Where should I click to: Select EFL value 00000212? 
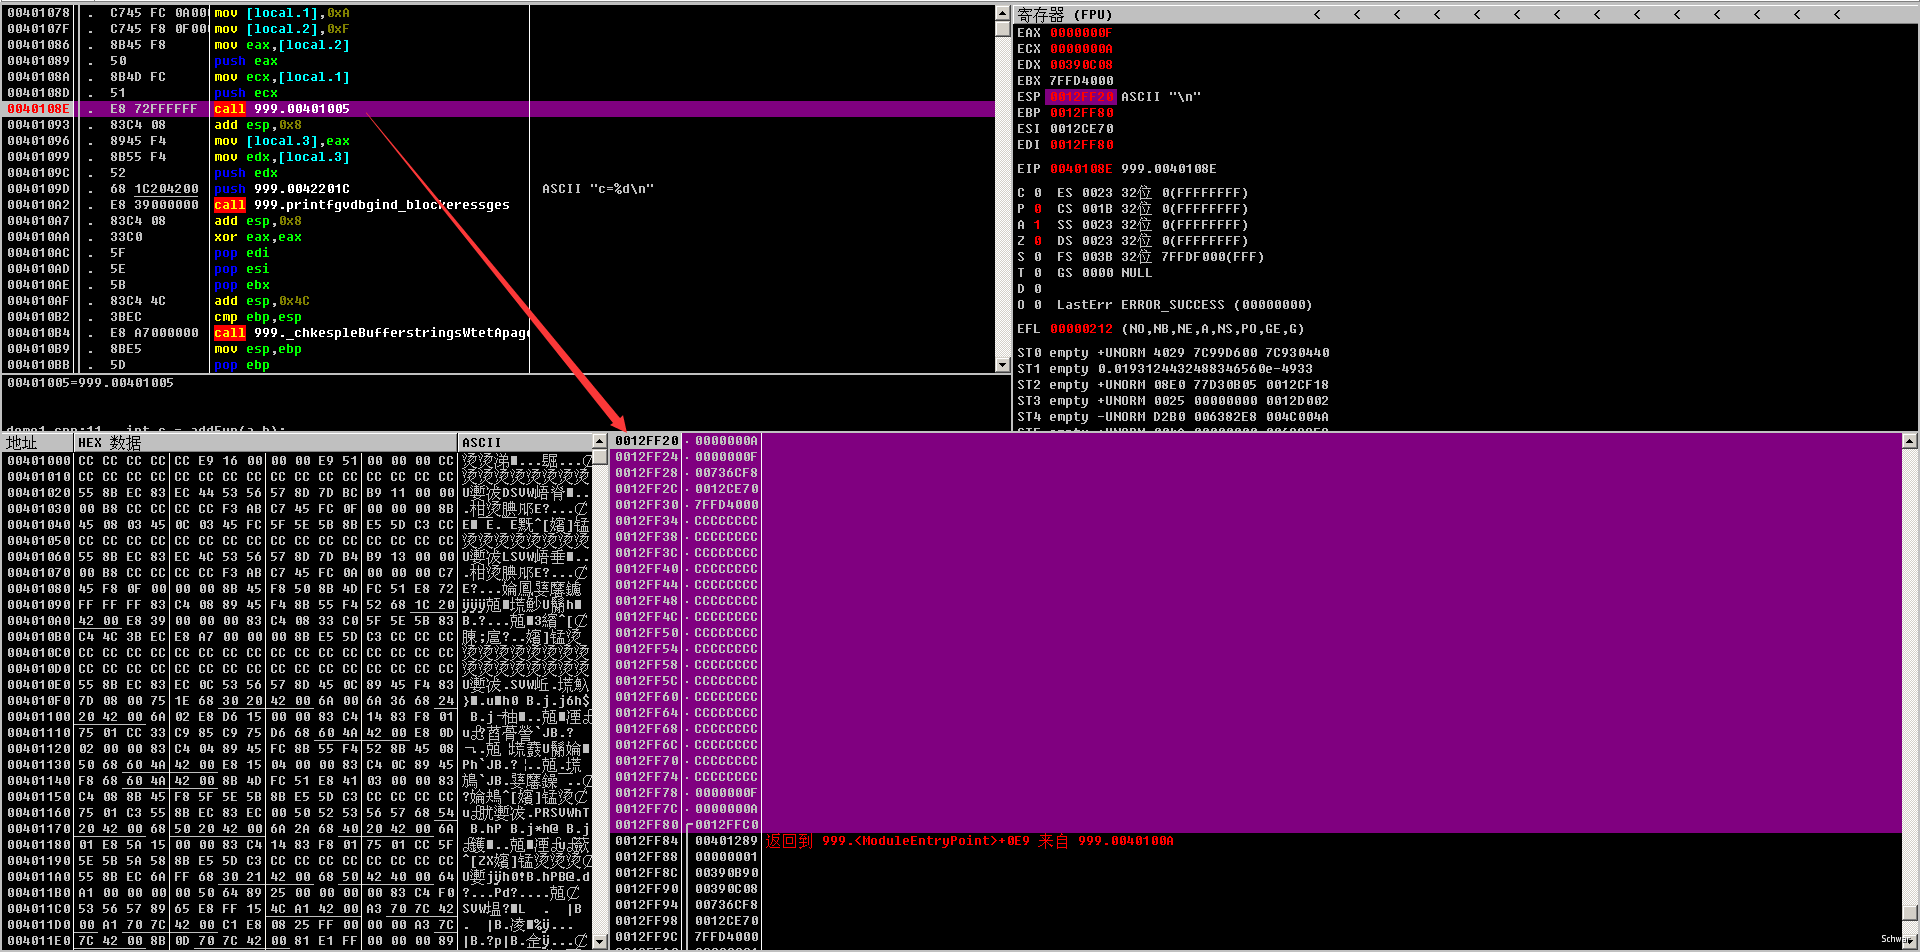click(1081, 329)
